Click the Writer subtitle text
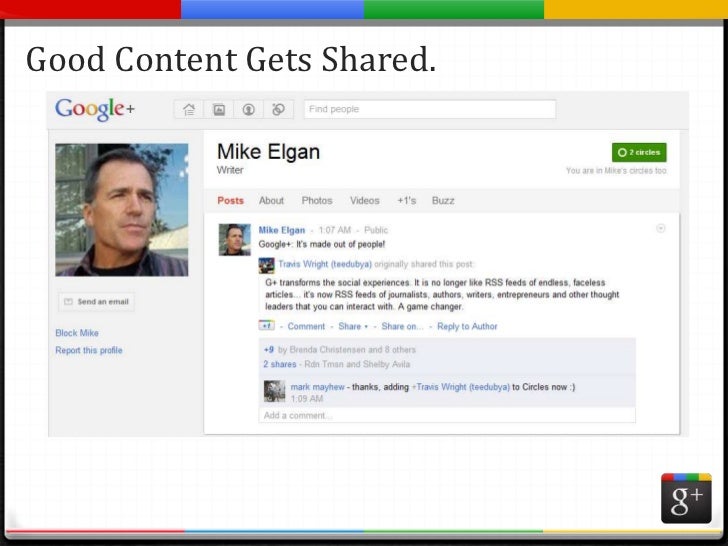 pos(230,170)
